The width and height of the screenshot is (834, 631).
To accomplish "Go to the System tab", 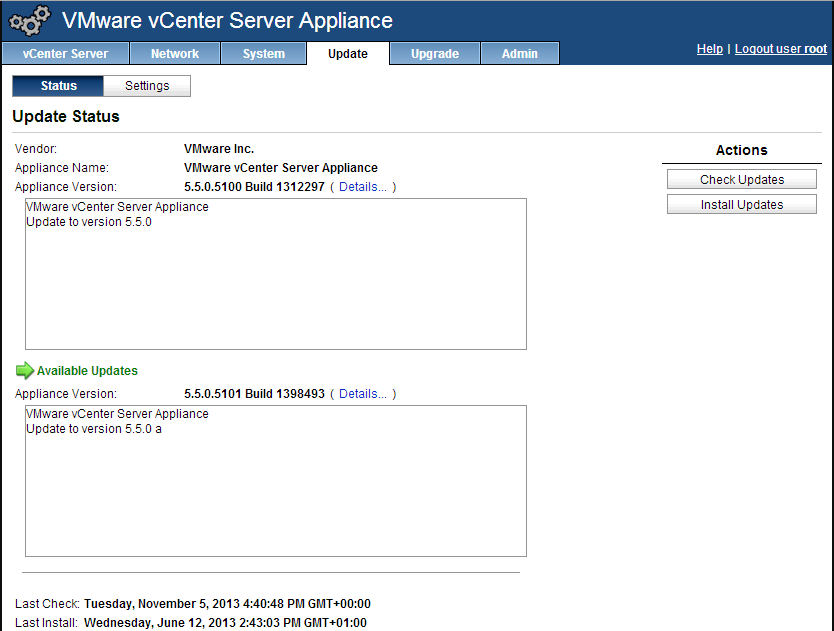I will coord(264,54).
